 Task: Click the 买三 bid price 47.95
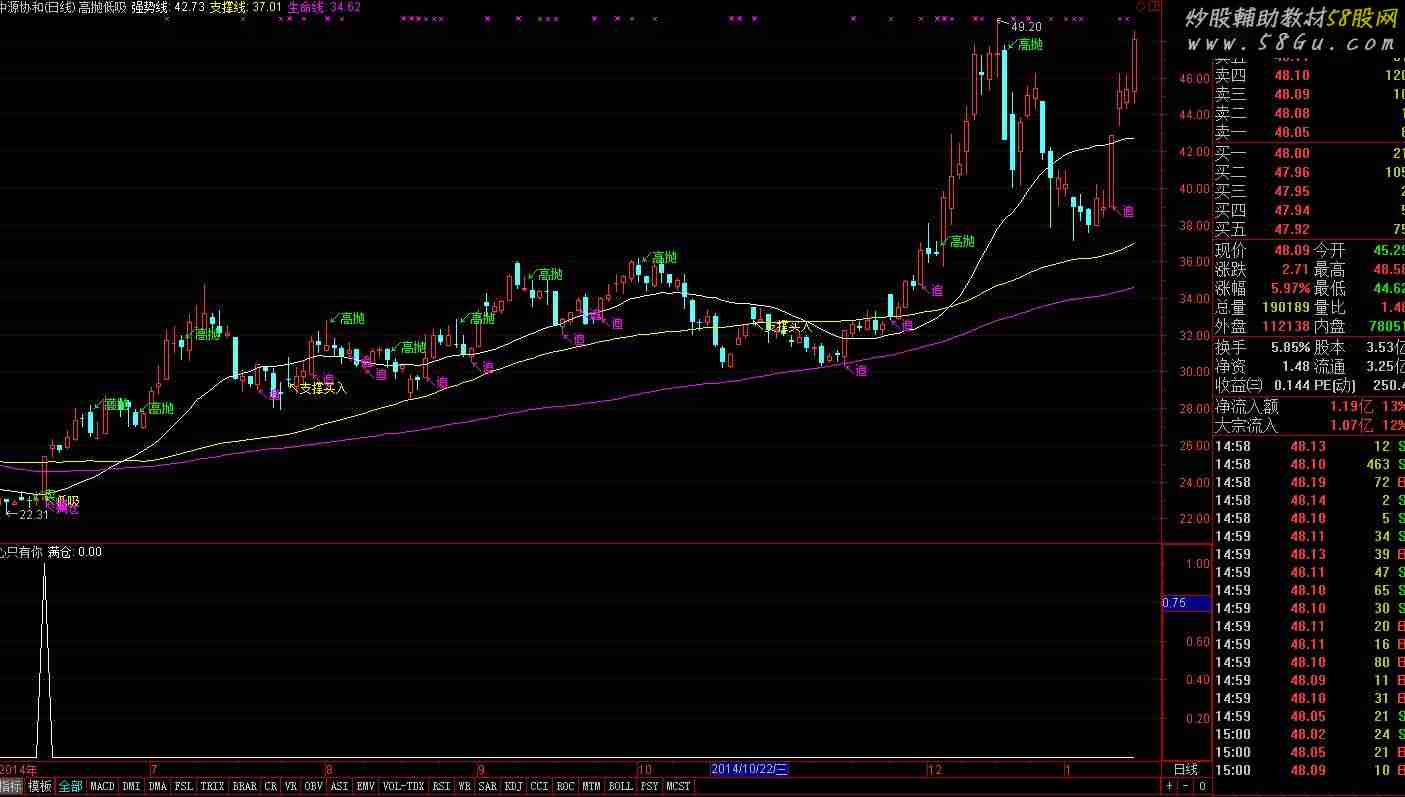(x=1292, y=191)
